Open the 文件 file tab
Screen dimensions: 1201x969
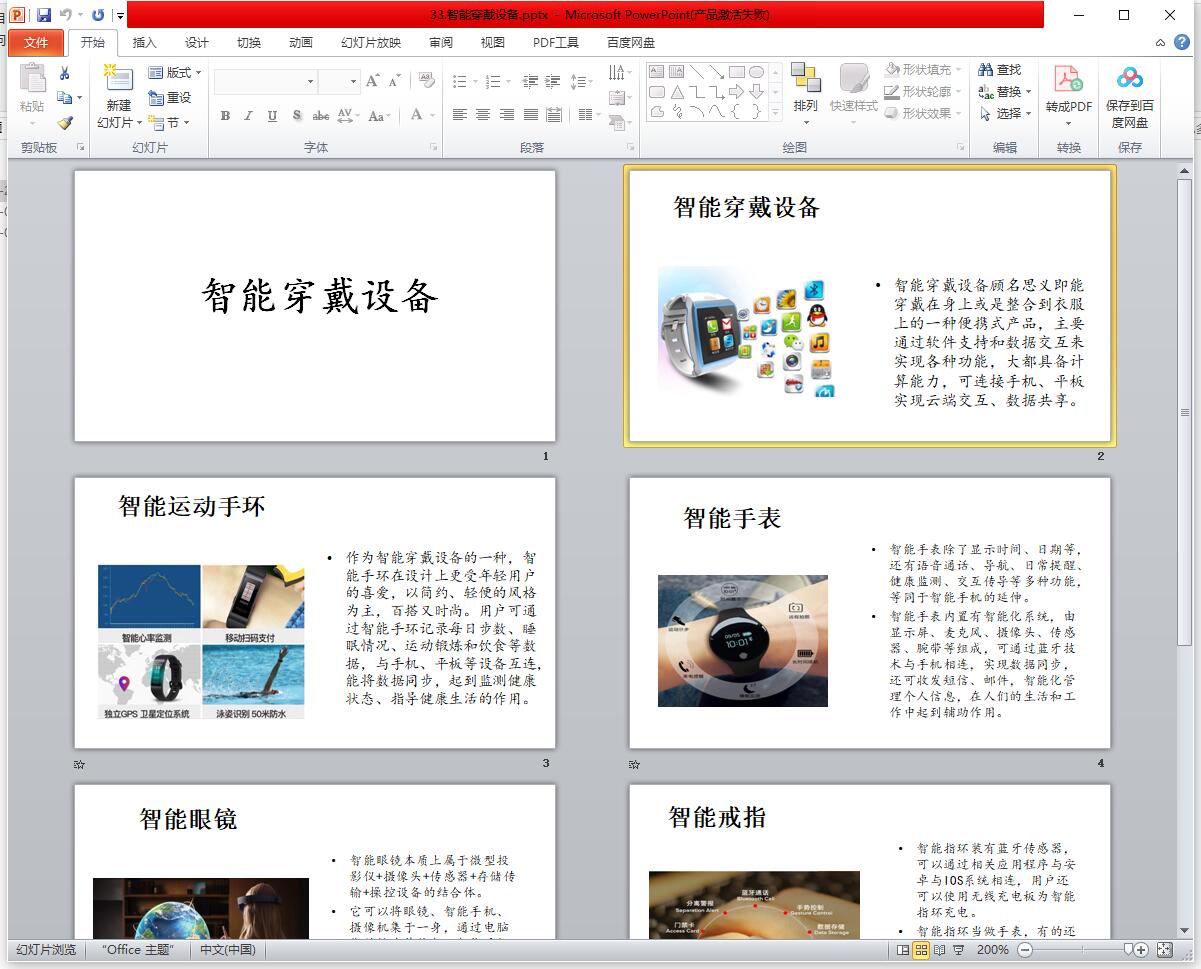36,43
